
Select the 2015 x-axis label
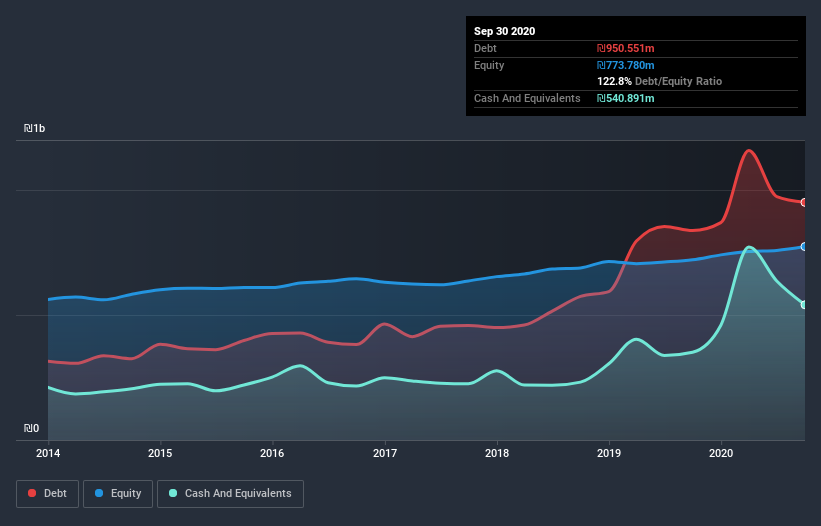click(x=160, y=453)
